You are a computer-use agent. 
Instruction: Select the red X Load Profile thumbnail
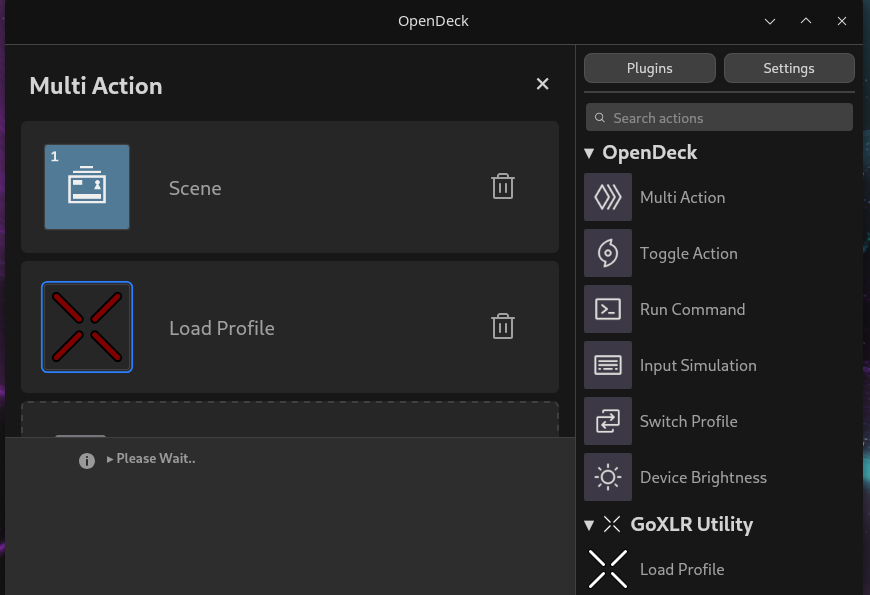(x=87, y=326)
